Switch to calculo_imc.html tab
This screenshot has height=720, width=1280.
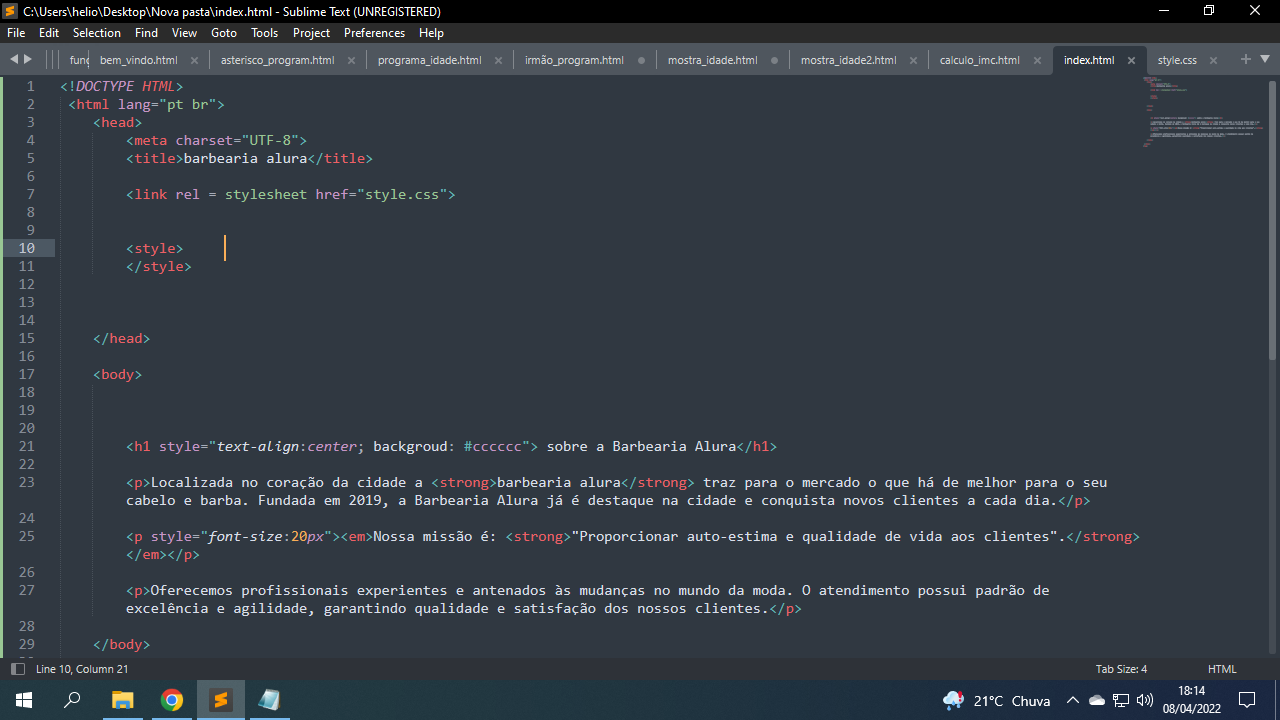click(x=979, y=60)
